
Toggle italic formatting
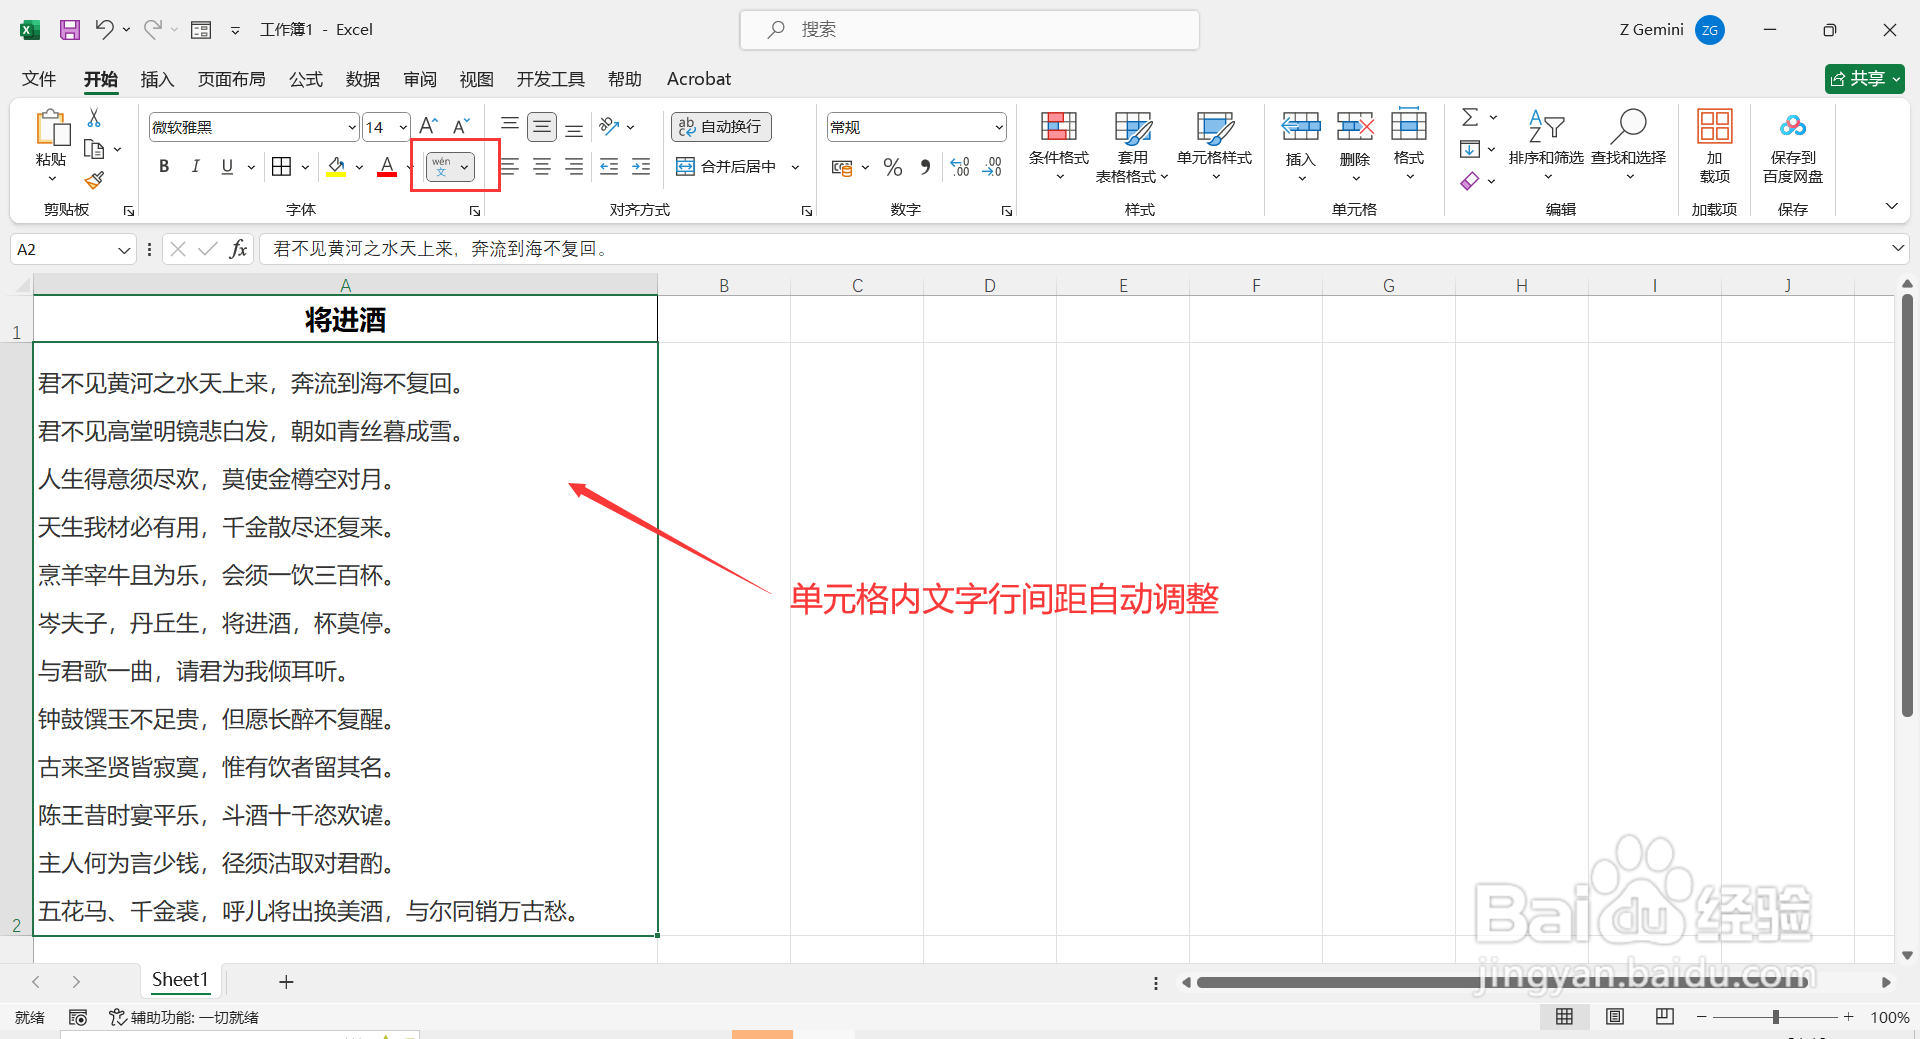click(196, 166)
